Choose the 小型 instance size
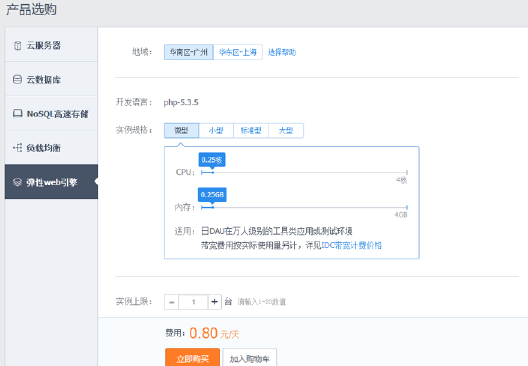Viewport: 528px width, 366px height. (216, 131)
